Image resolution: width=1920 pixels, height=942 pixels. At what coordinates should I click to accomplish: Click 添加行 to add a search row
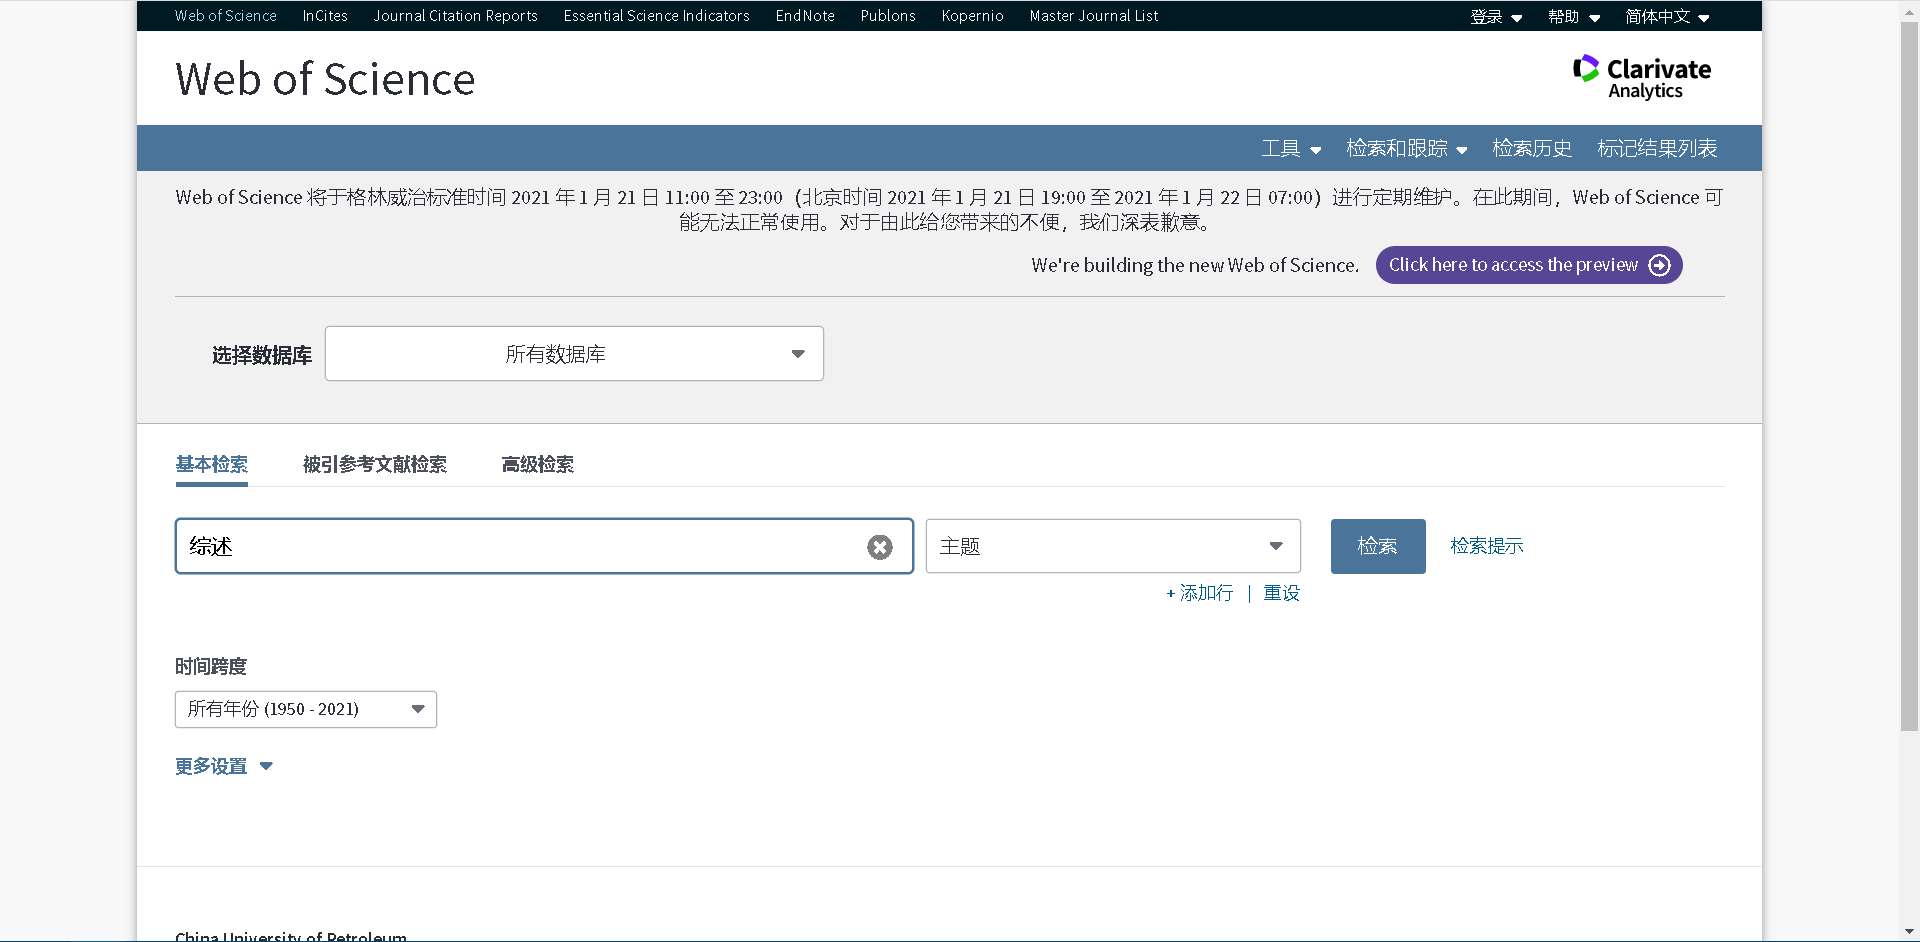[x=1200, y=593]
